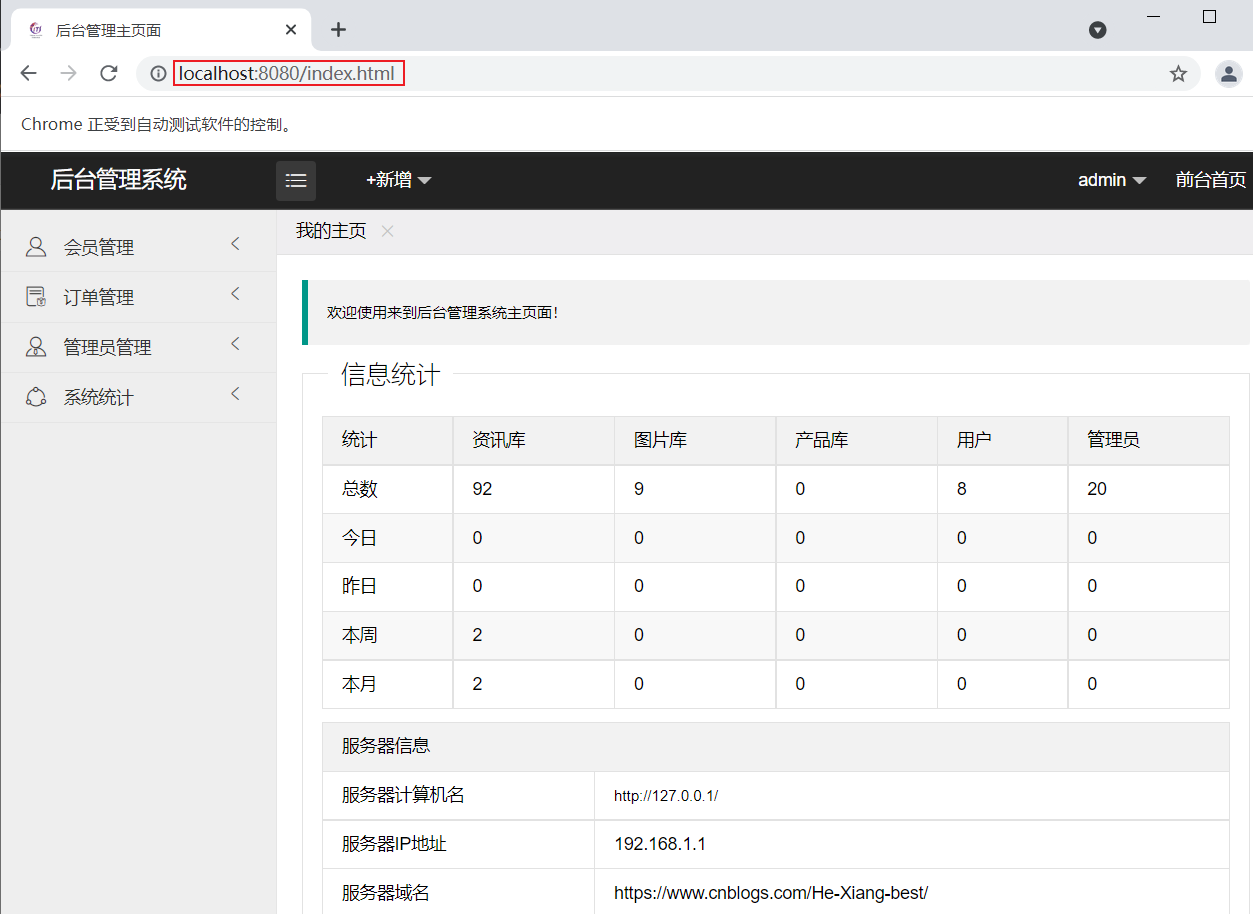Click the 管理员 column header
Viewport: 1253px width, 914px height.
(x=1114, y=440)
